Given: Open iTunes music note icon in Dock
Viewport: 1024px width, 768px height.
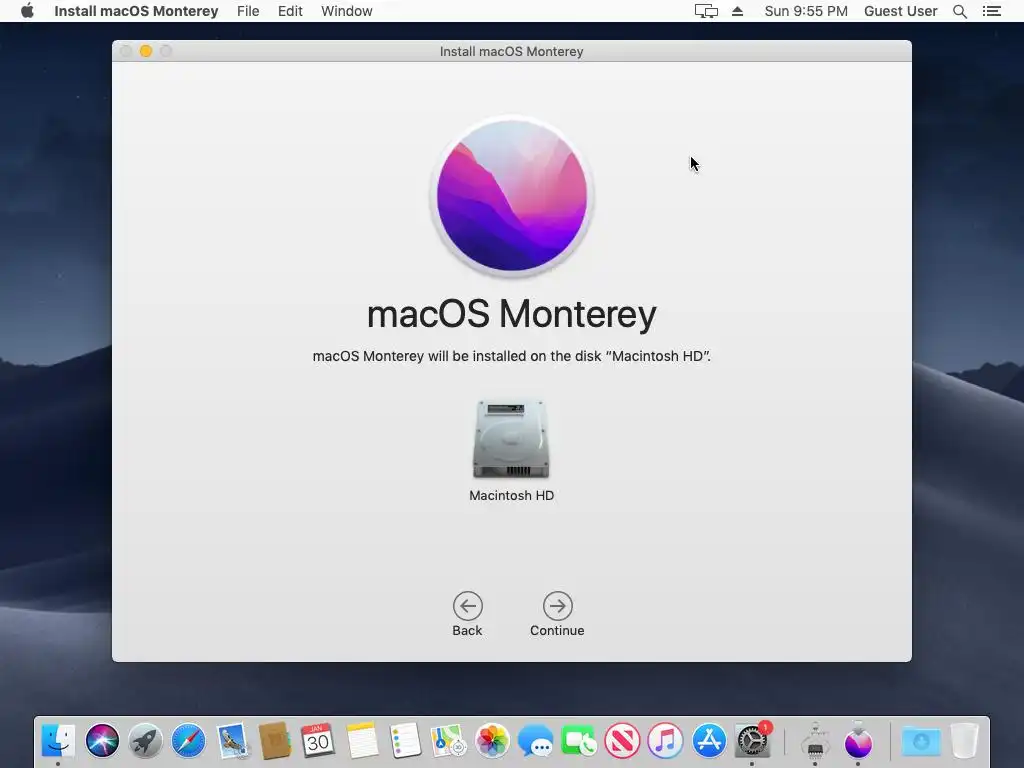Looking at the screenshot, I should pyautogui.click(x=665, y=741).
